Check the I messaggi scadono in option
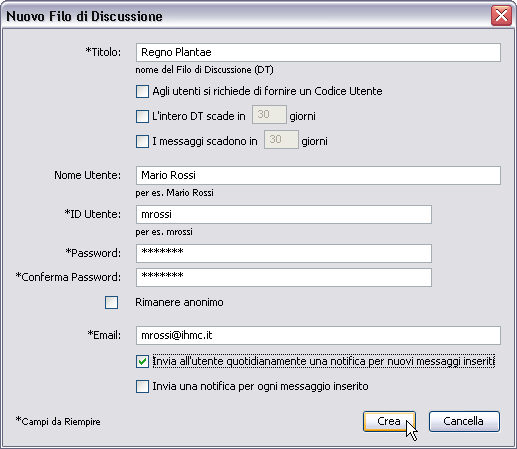The height and width of the screenshot is (449, 517). [x=142, y=141]
